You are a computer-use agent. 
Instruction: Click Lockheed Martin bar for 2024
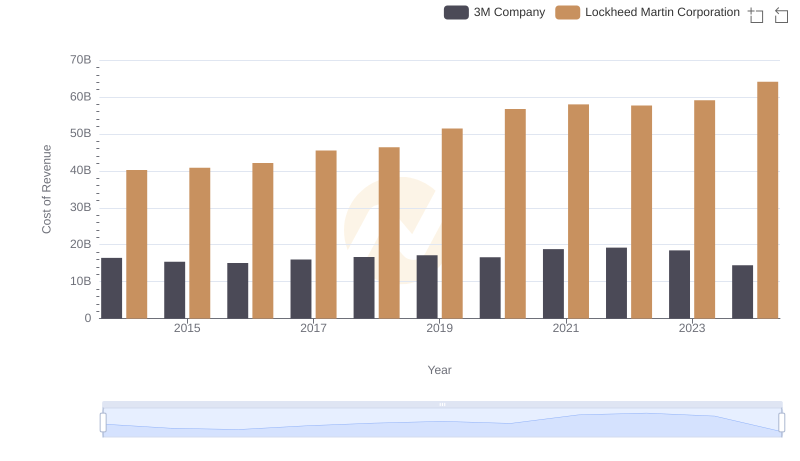coord(767,200)
